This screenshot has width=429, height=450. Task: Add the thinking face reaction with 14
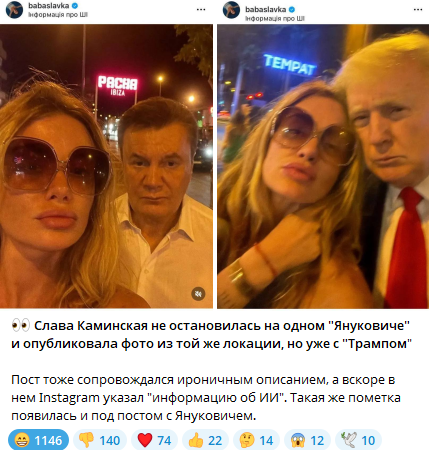pos(256,440)
